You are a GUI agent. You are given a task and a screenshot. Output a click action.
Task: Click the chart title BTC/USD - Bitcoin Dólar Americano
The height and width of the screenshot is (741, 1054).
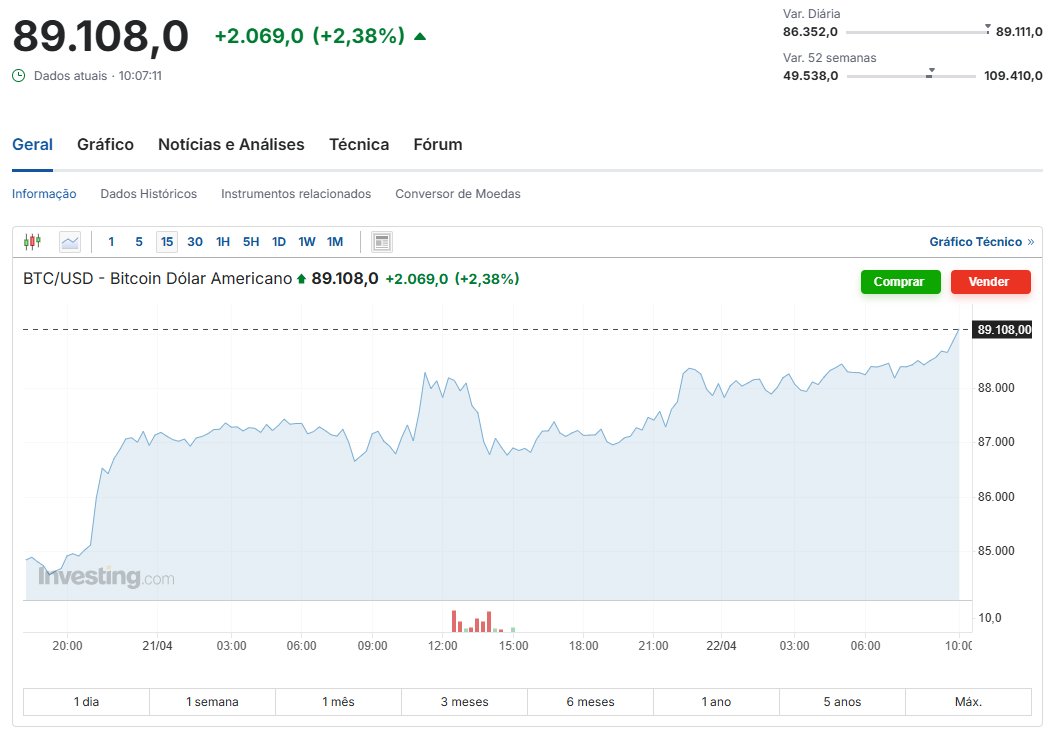point(157,278)
